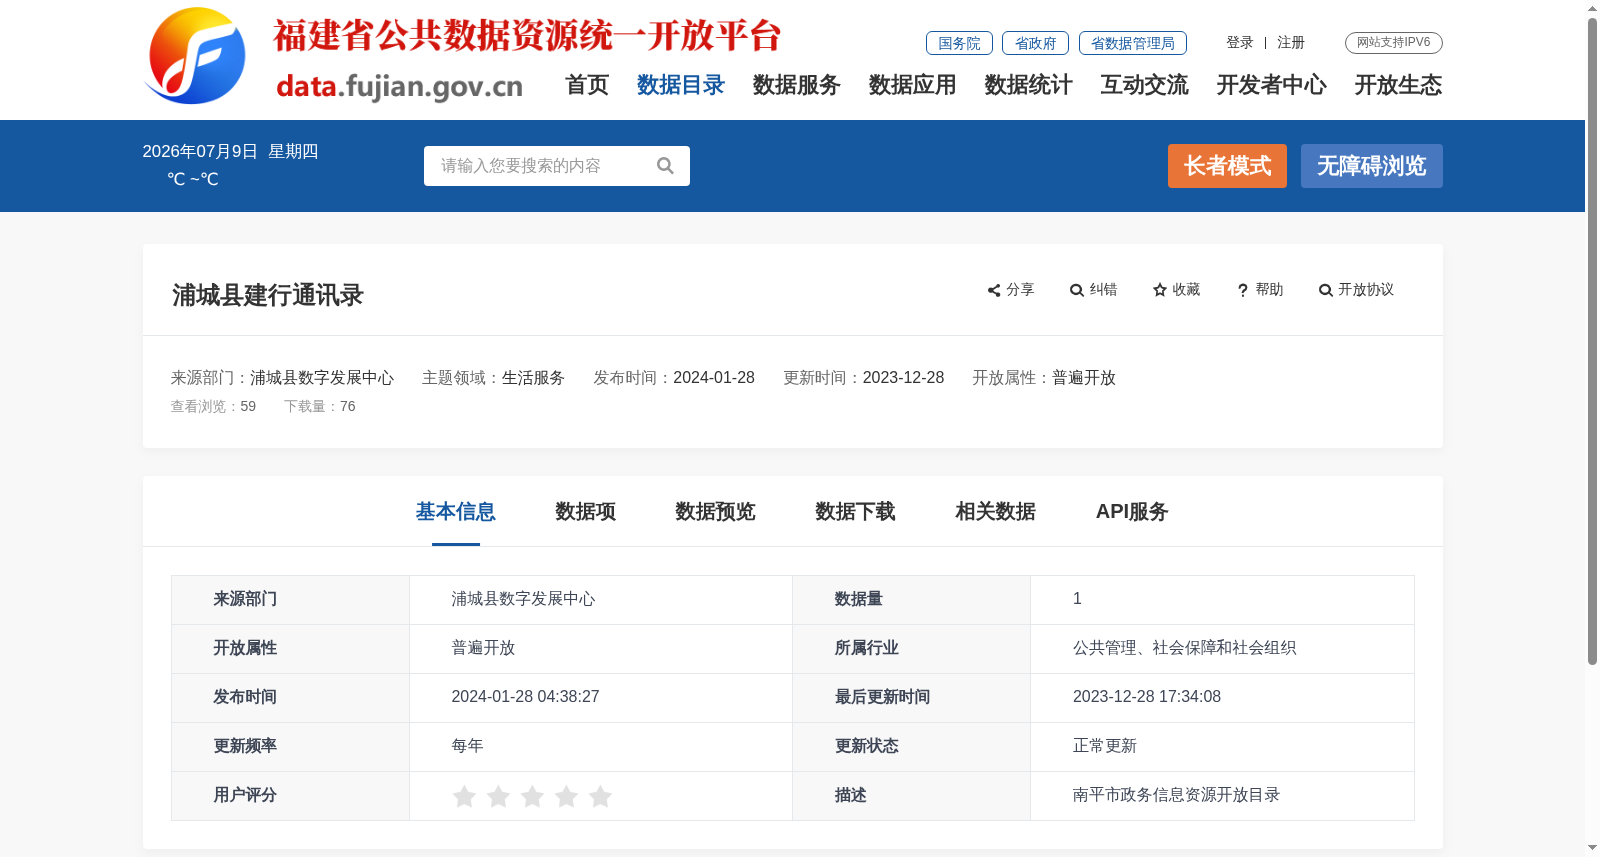The image size is (1600, 857).
Task: Click the 纠错 error-report icon
Action: pos(1077,290)
